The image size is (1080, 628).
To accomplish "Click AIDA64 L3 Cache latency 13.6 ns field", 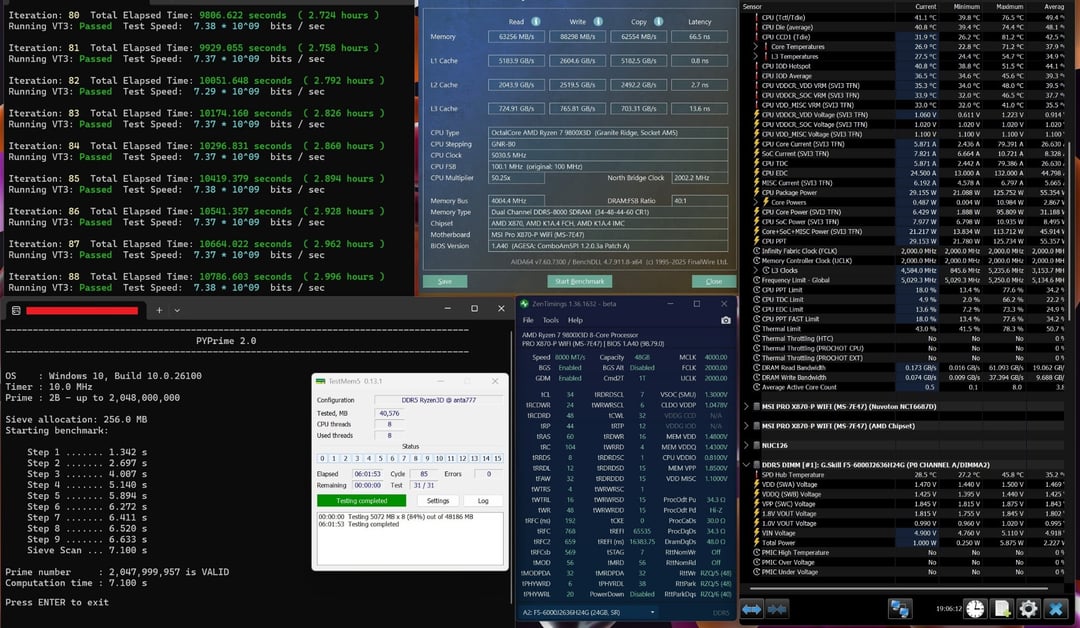I will [x=699, y=109].
